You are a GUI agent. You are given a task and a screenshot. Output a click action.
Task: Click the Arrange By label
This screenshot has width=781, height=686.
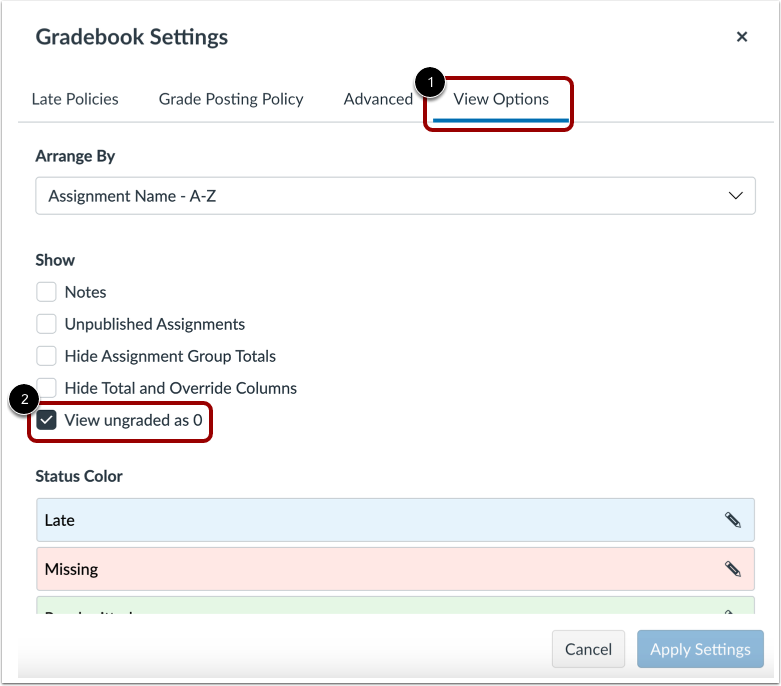(x=75, y=156)
